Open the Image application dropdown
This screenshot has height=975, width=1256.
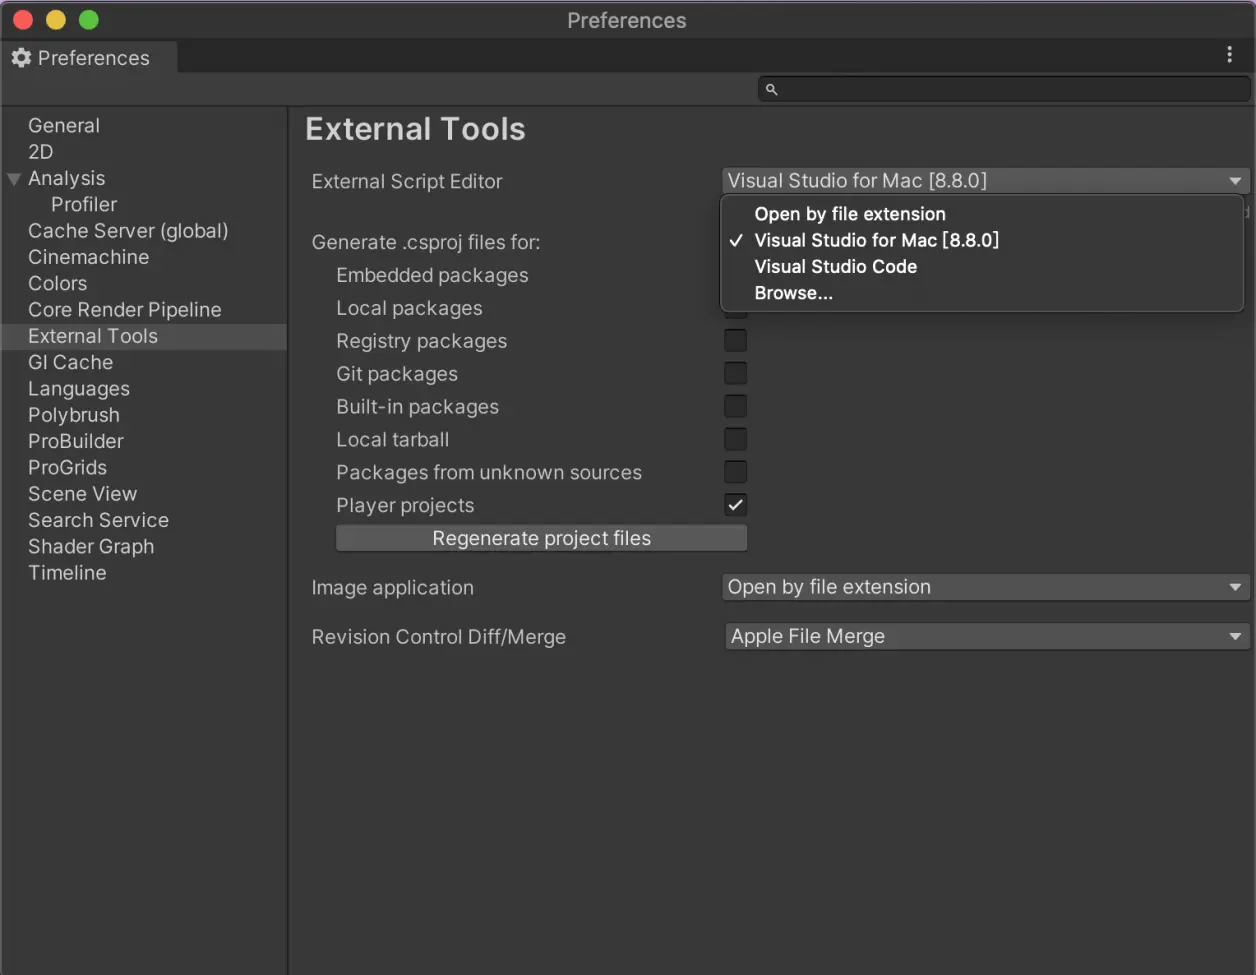point(986,587)
